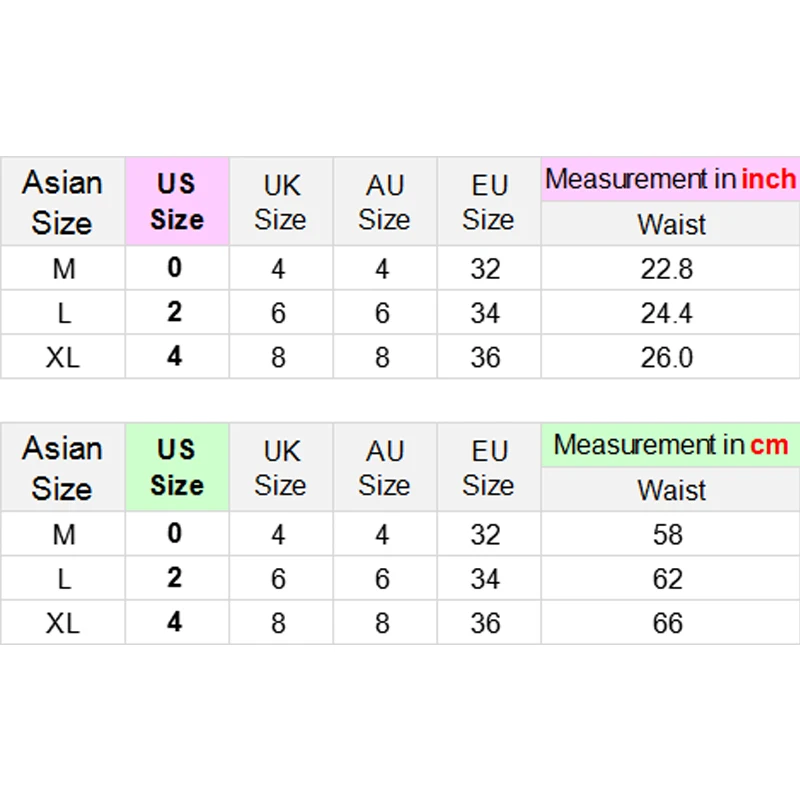This screenshot has width=800, height=800.
Task: Click the Asian Size header in top table
Action: 62,201
